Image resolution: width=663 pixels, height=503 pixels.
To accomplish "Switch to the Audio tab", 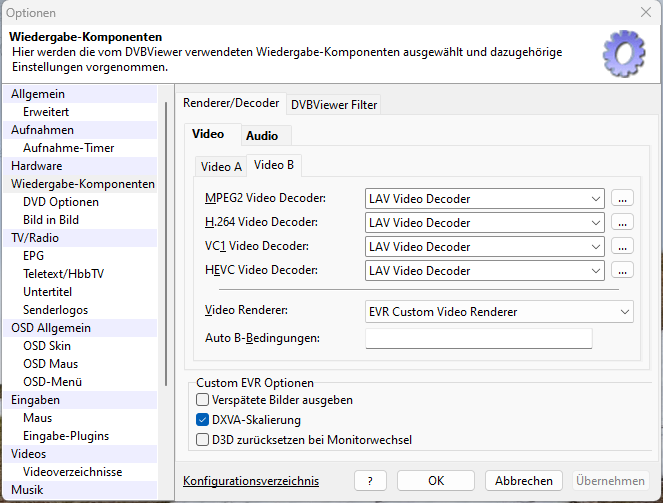I will pos(262,135).
